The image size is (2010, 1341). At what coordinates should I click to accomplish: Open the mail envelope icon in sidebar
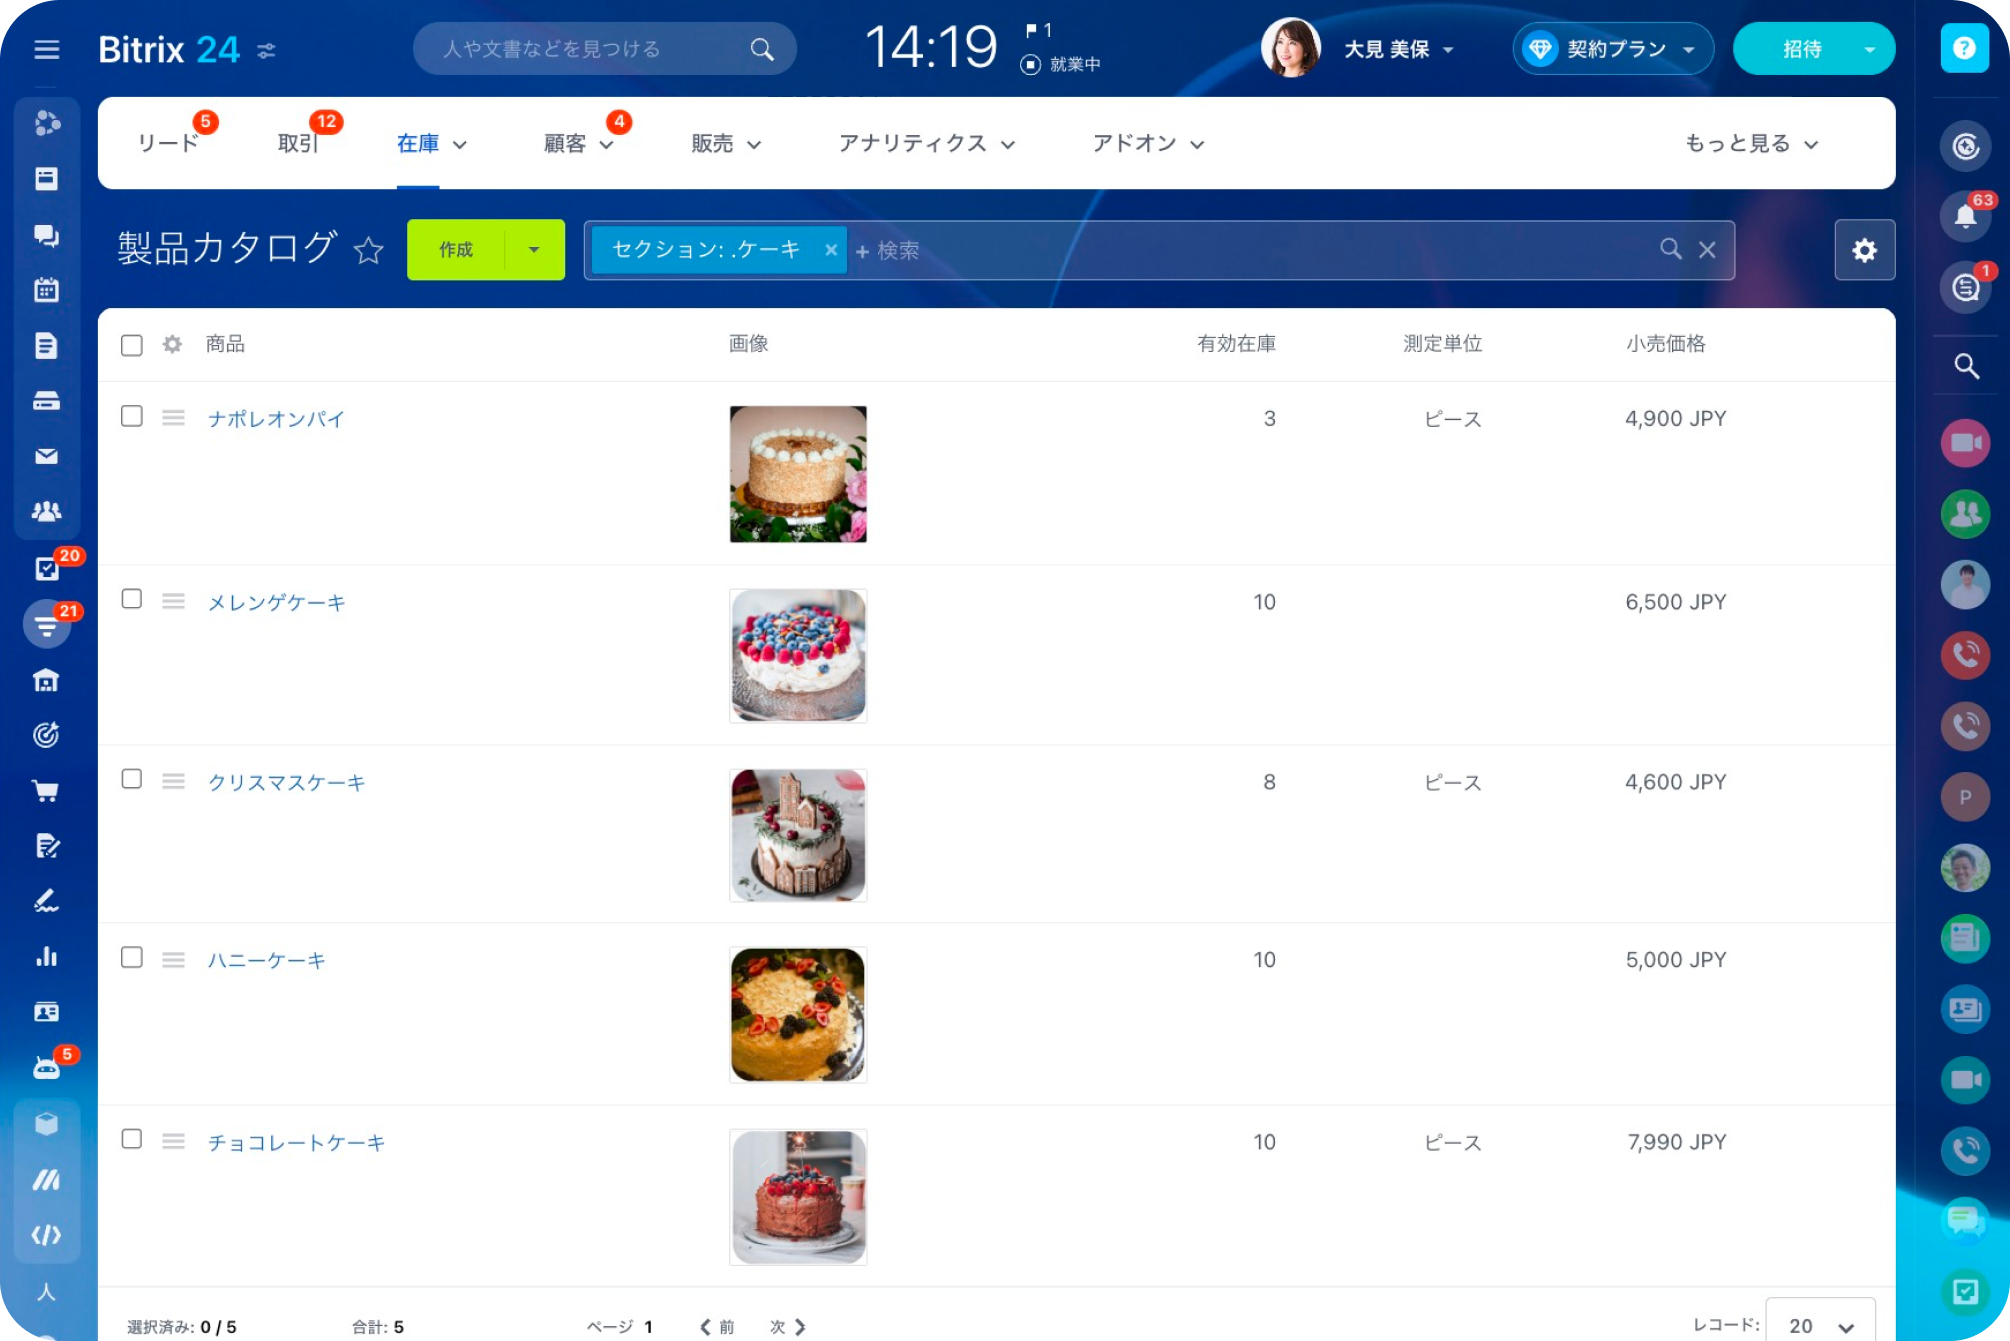(x=46, y=456)
